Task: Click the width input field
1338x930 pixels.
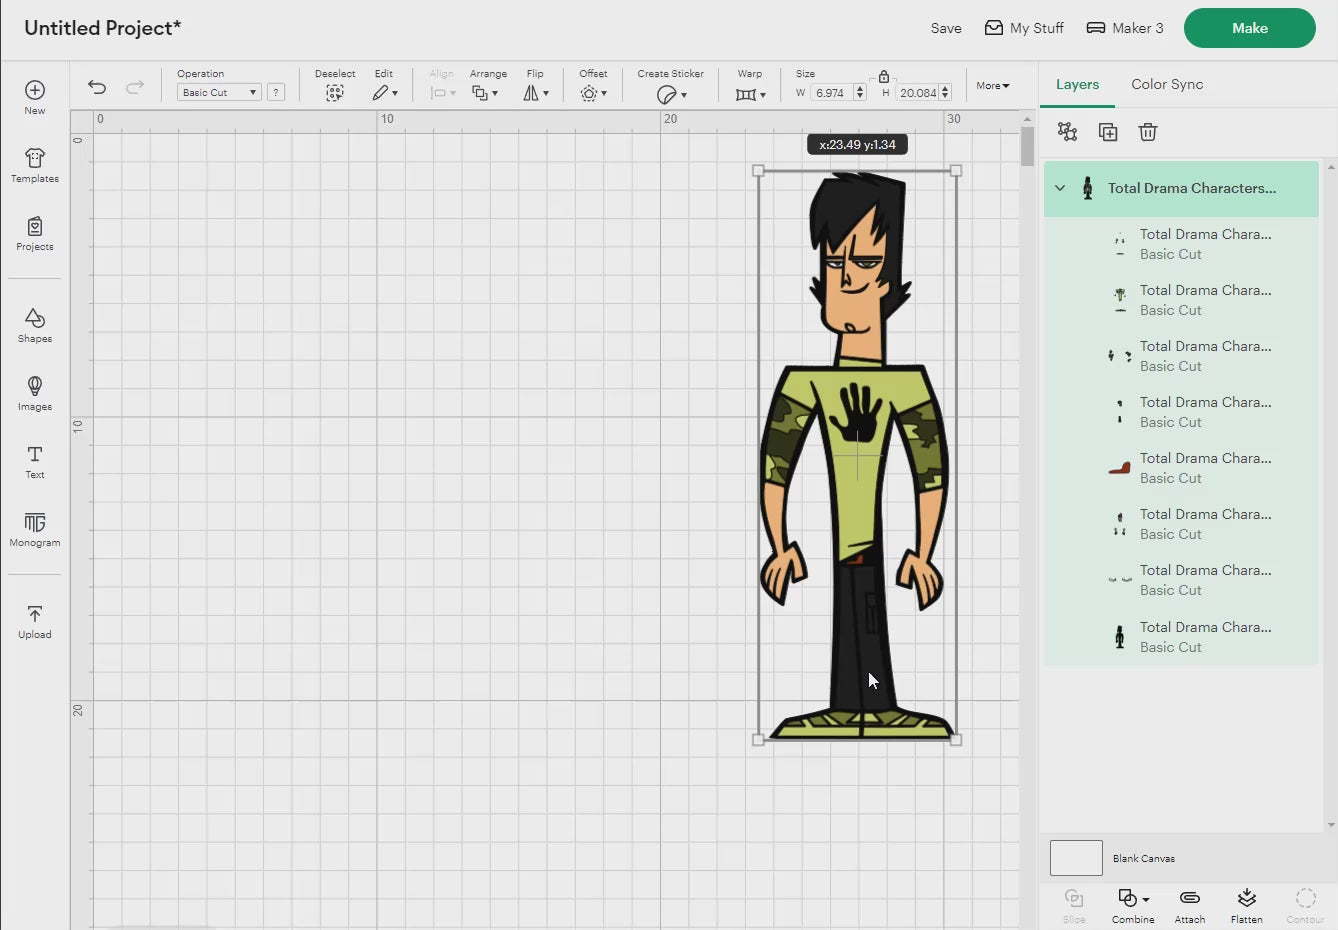Action: [831, 92]
